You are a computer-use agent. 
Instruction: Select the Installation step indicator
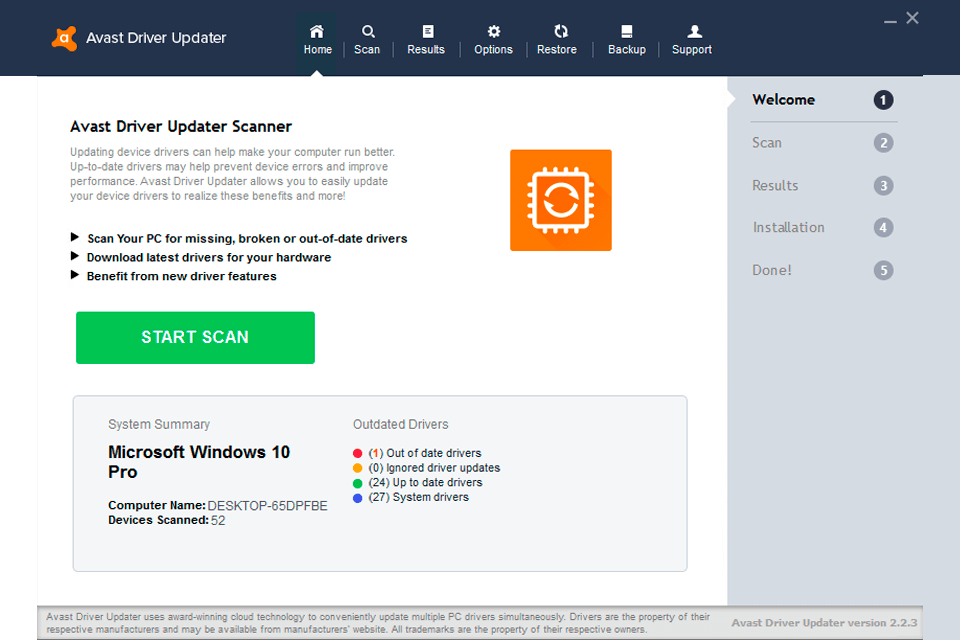coord(789,227)
